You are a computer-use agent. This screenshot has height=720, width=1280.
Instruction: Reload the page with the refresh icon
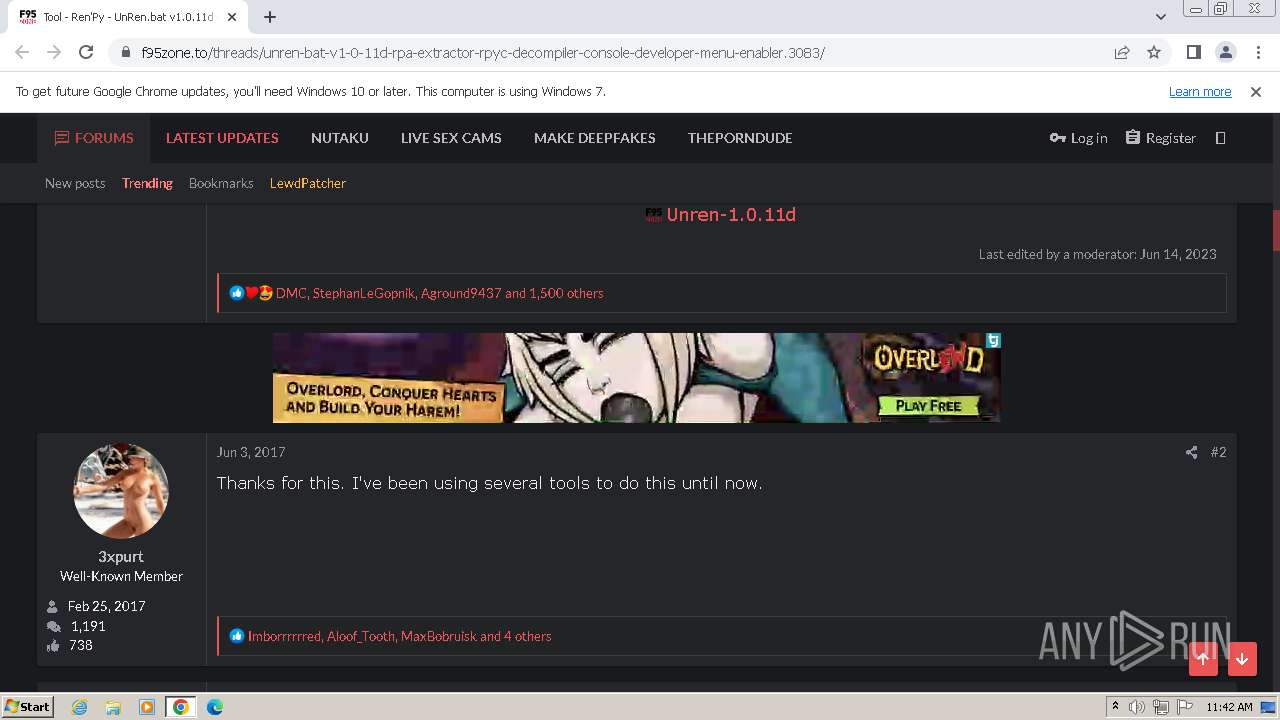[x=86, y=52]
